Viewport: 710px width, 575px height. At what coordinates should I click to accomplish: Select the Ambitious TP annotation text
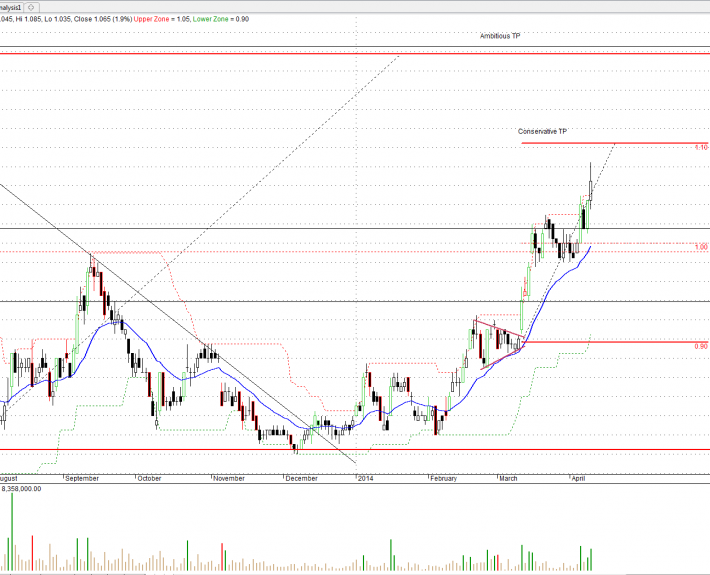coord(500,35)
